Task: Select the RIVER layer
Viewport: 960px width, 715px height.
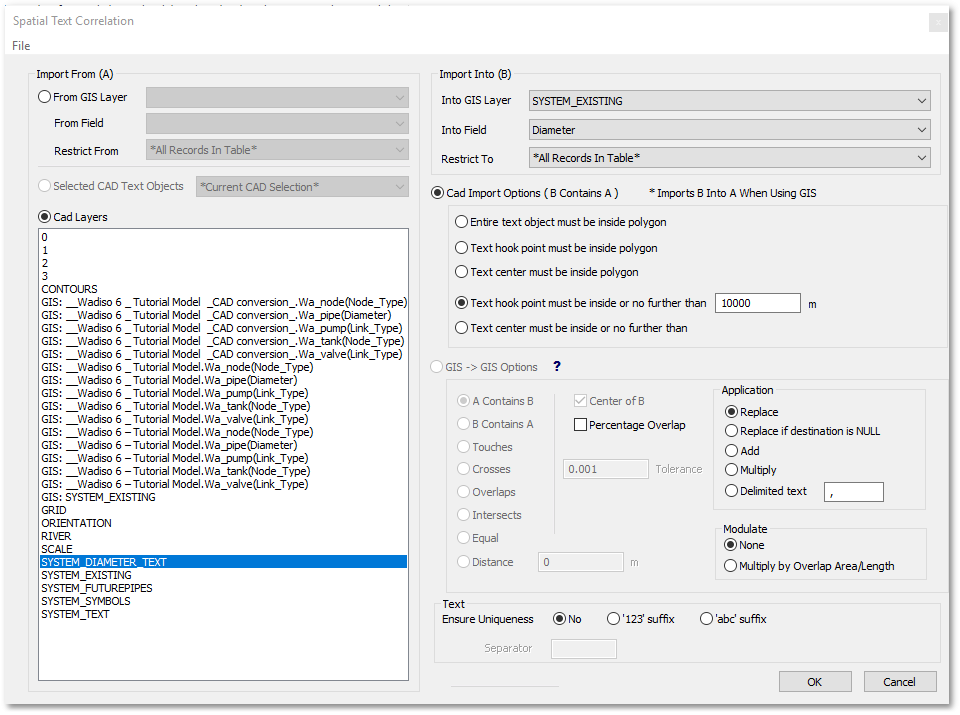Action: [223, 536]
